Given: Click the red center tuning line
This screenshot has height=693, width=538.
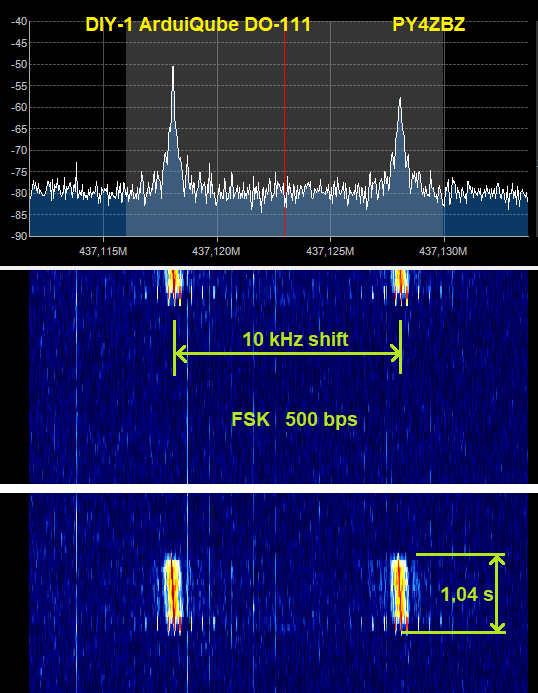Looking at the screenshot, I should (284, 128).
